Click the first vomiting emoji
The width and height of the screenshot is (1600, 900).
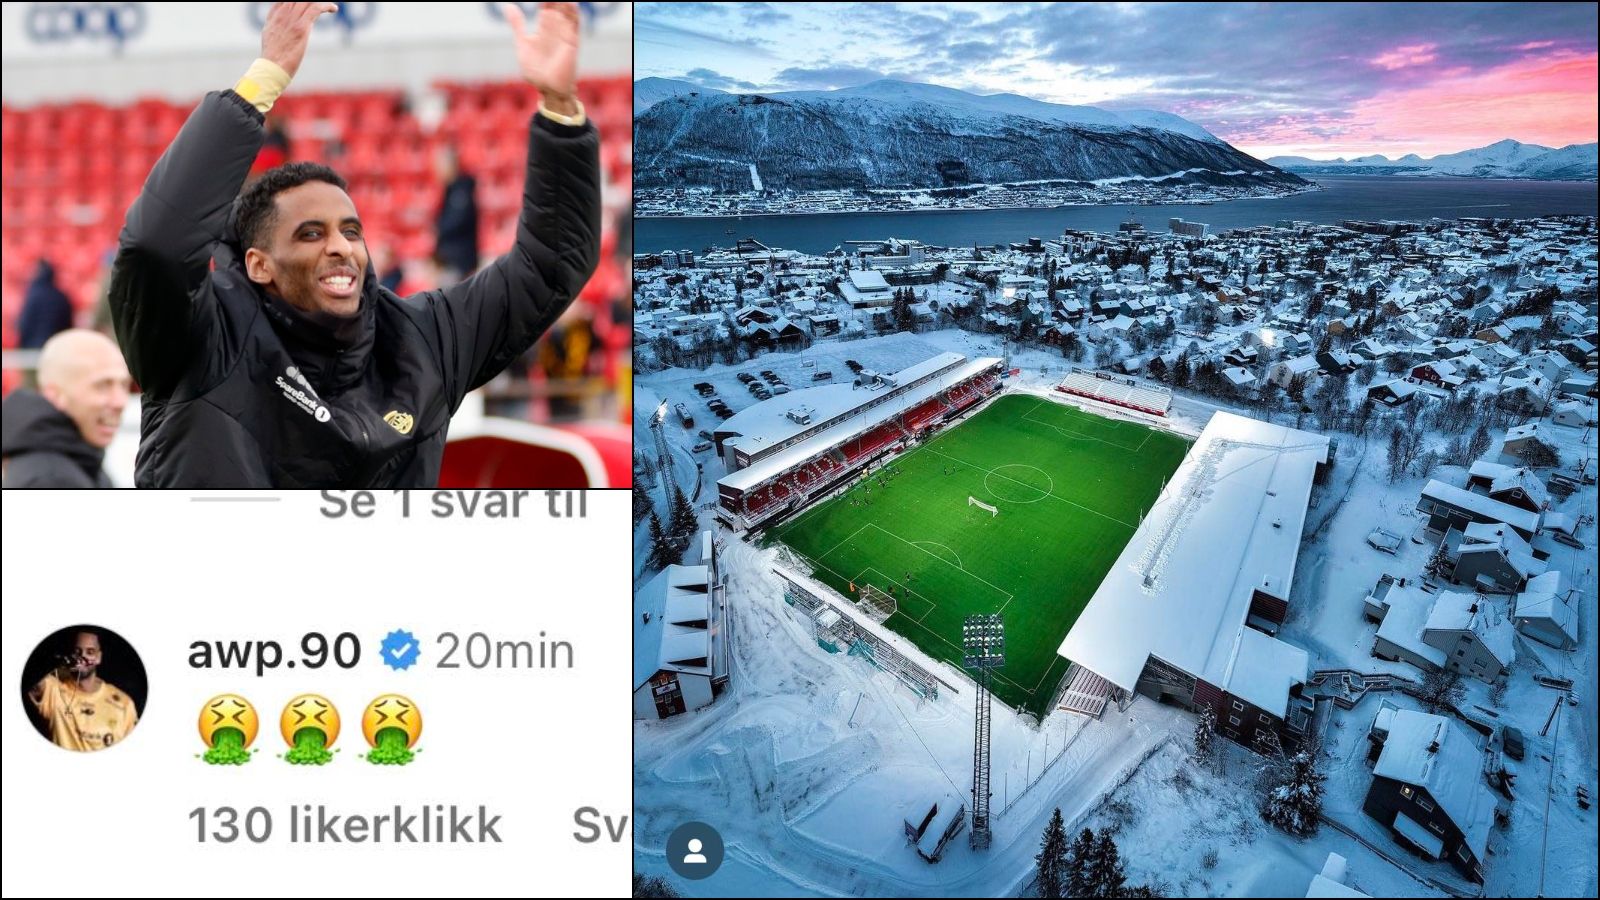click(228, 730)
